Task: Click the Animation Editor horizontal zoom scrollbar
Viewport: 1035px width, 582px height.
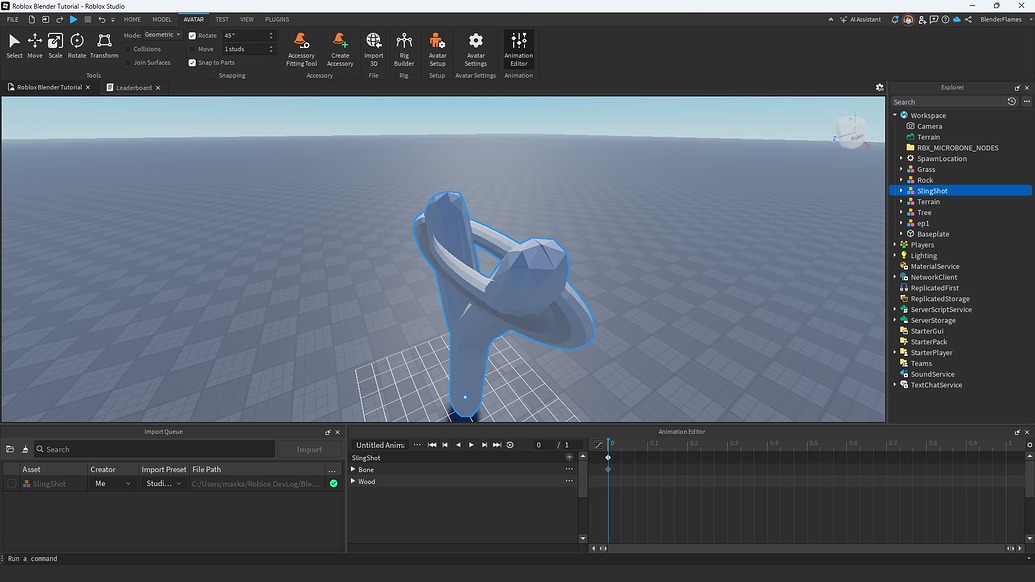Action: tap(807, 548)
